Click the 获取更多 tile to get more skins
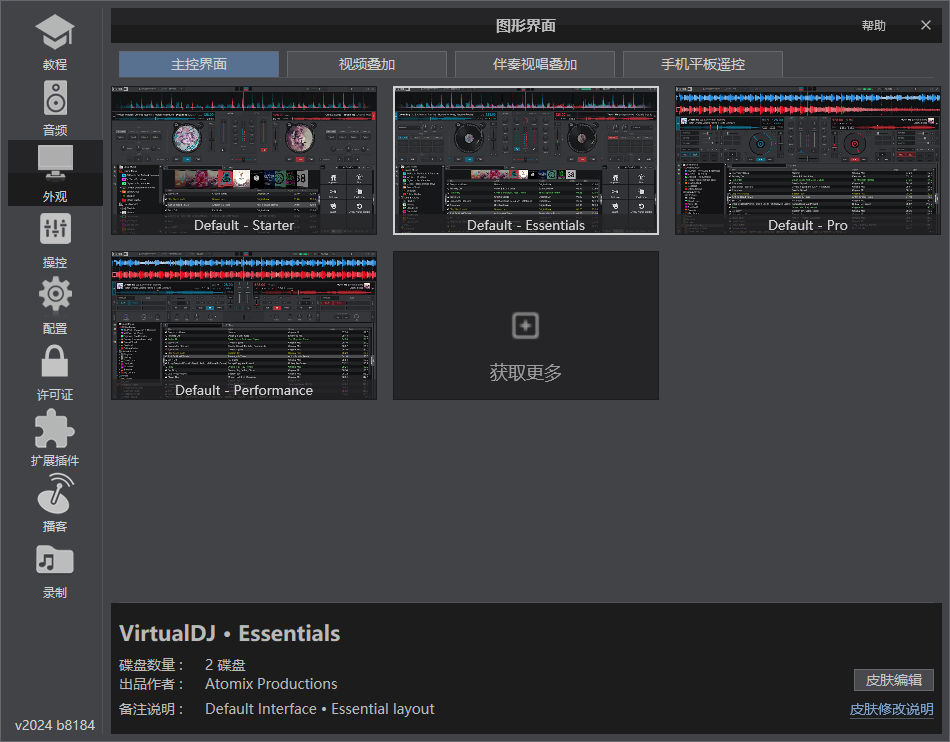This screenshot has width=950, height=742. point(526,325)
